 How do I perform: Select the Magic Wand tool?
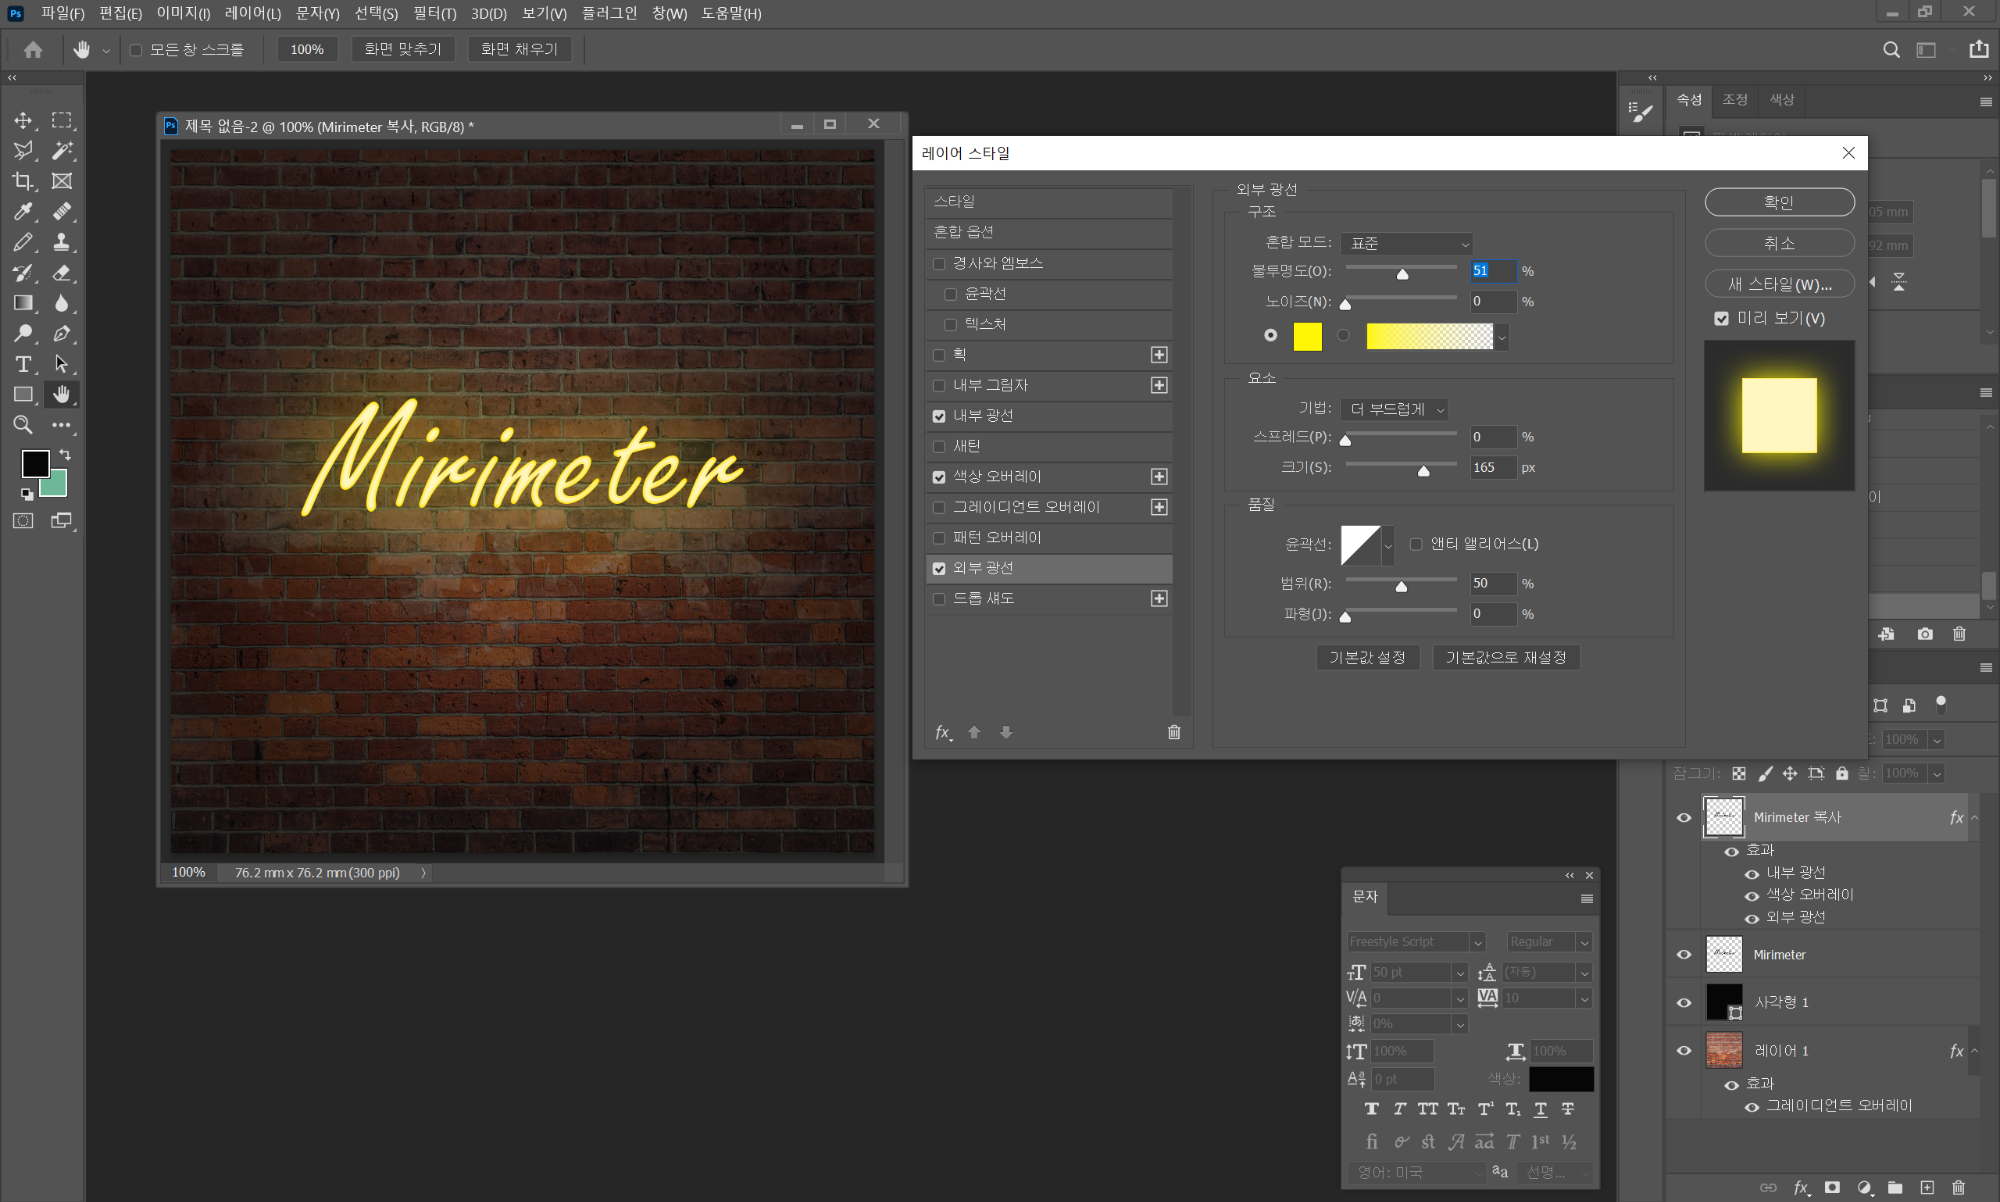pos(62,151)
